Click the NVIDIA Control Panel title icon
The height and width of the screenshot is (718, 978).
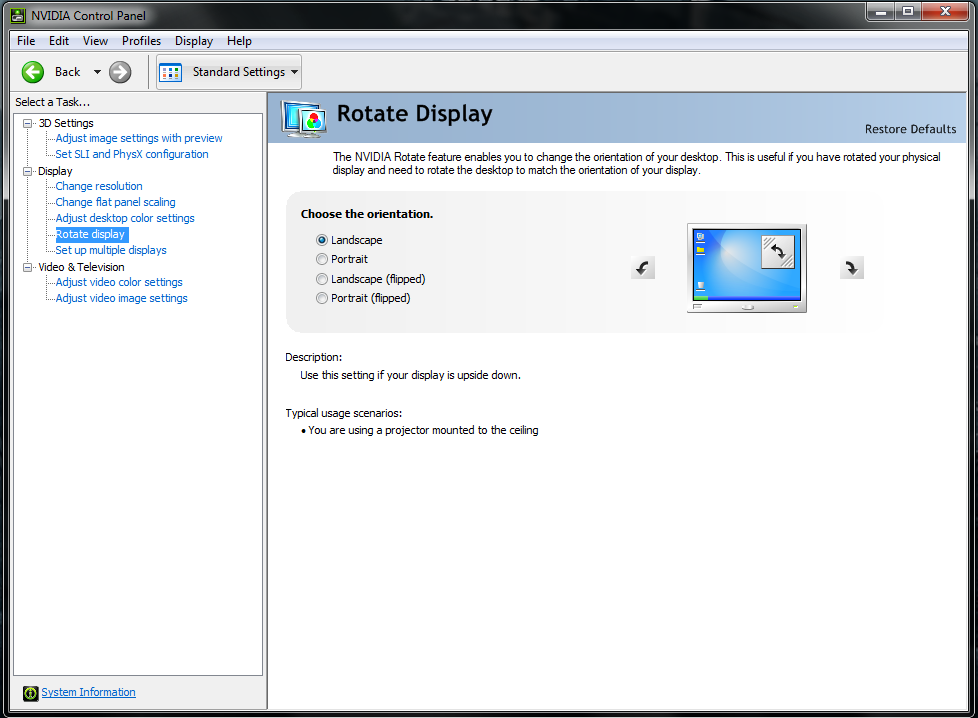click(x=17, y=16)
